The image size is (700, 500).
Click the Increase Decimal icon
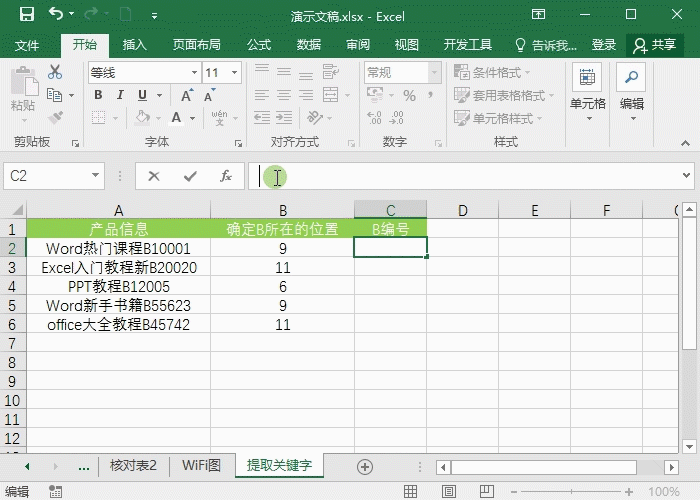tap(374, 118)
